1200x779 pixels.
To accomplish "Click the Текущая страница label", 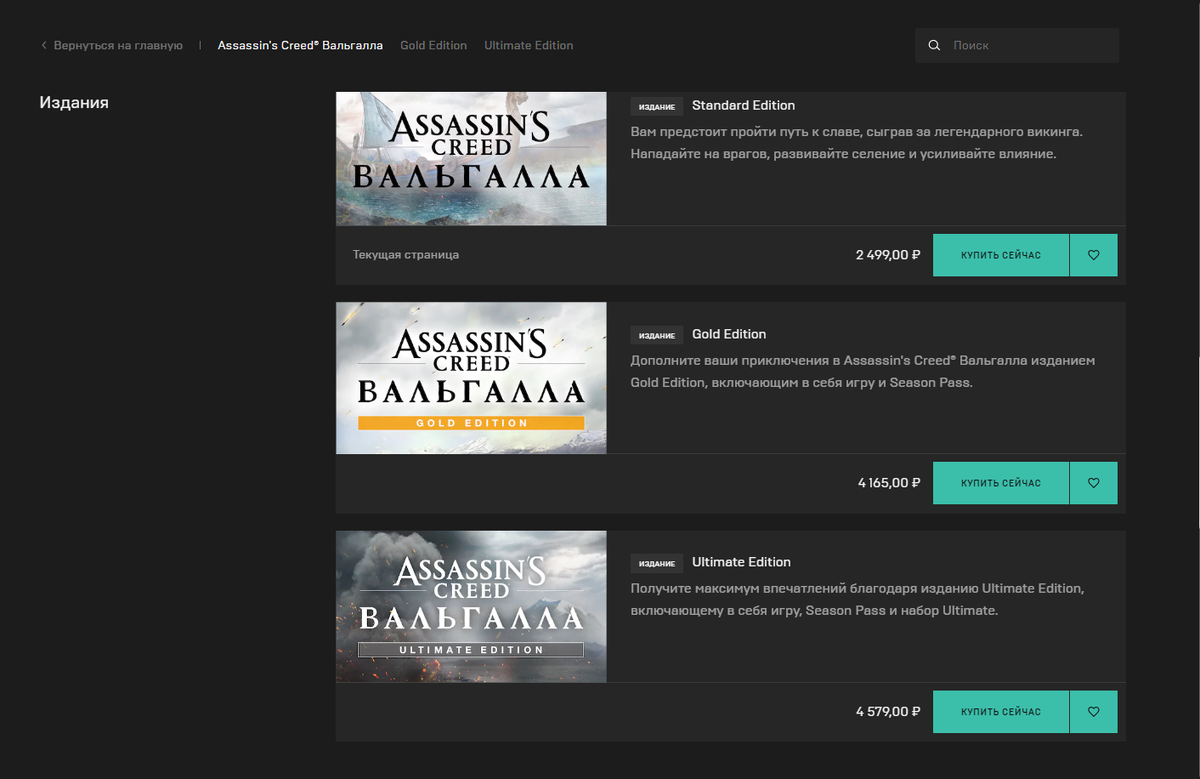I will click(406, 255).
